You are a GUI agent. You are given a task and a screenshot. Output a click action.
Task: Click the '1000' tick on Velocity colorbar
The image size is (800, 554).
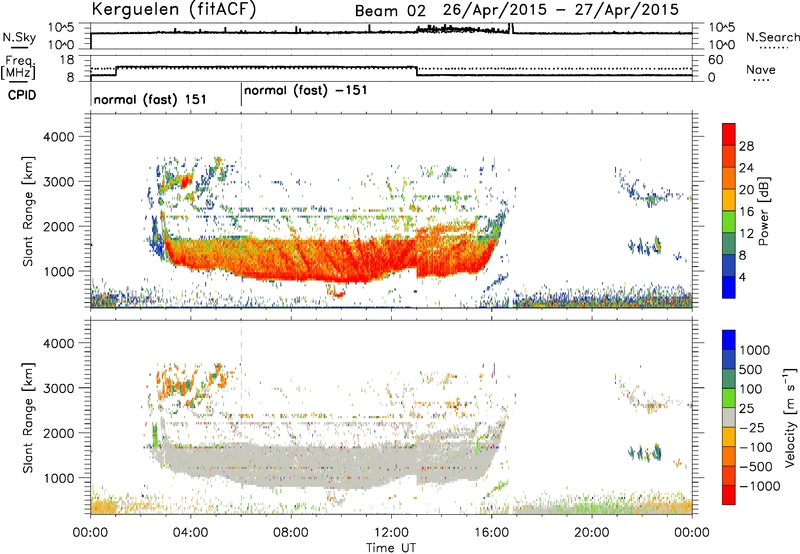click(755, 350)
